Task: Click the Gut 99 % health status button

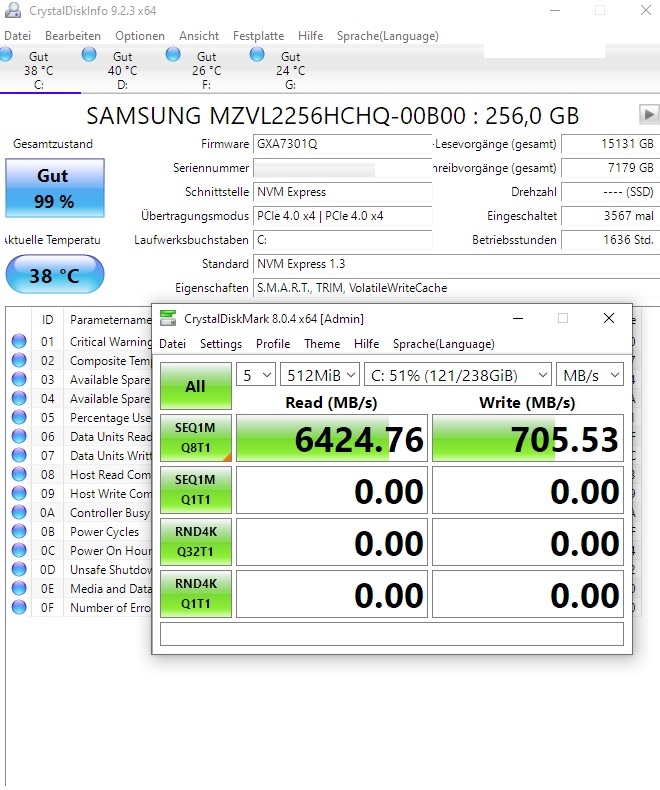Action: coord(55,188)
